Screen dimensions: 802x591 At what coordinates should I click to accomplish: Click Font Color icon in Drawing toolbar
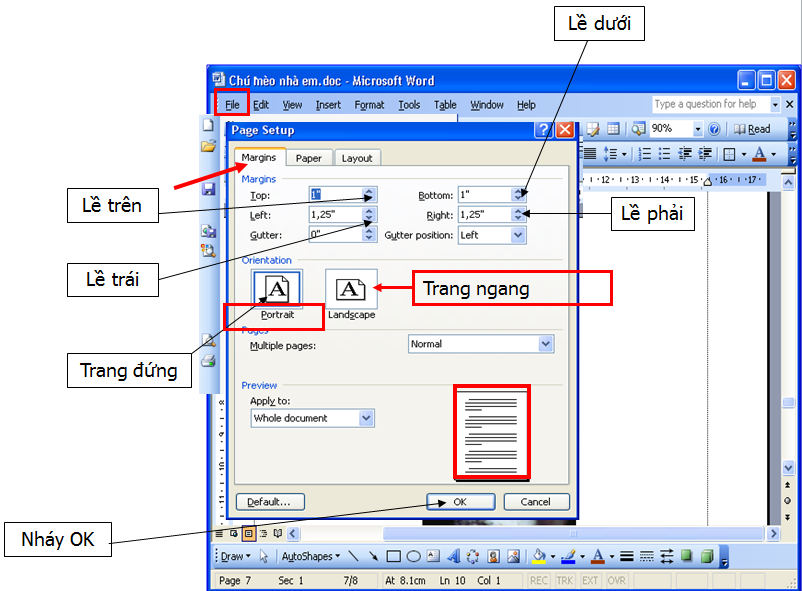tap(597, 556)
